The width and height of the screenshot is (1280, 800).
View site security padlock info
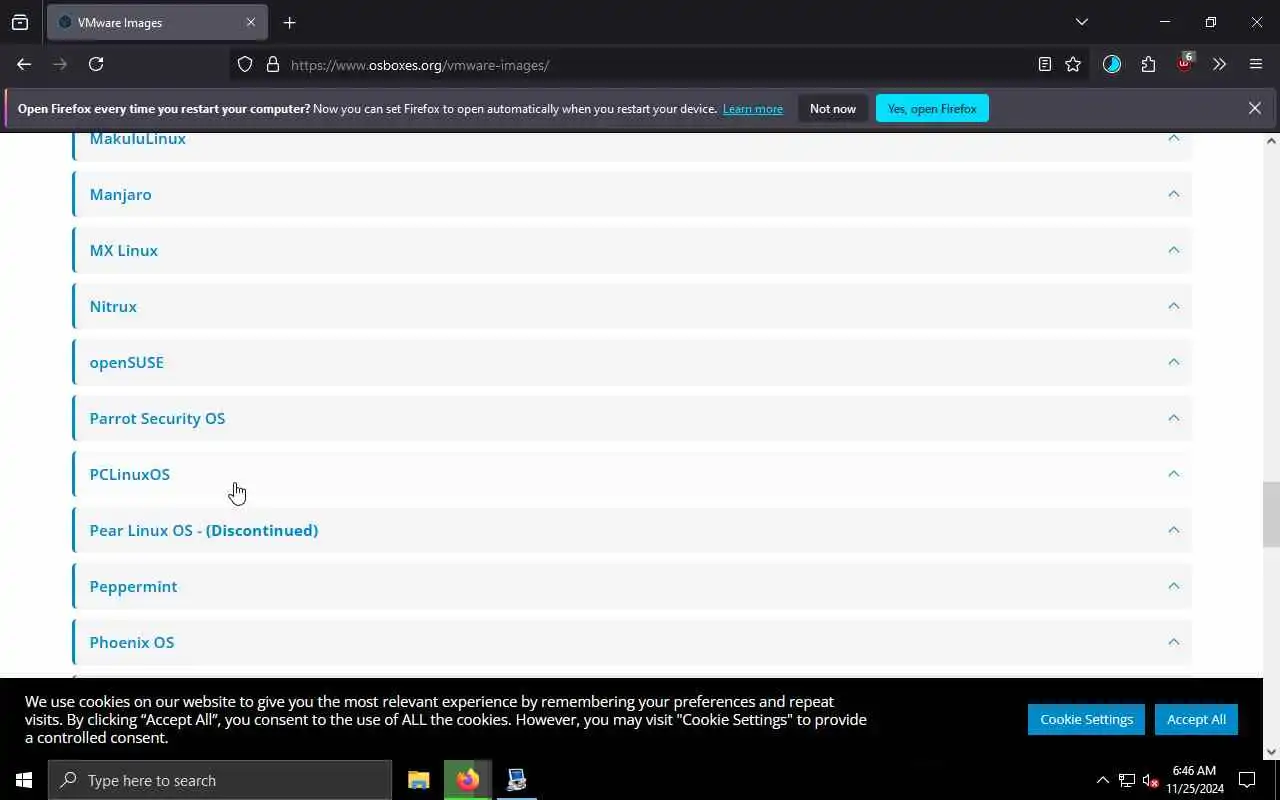272,64
